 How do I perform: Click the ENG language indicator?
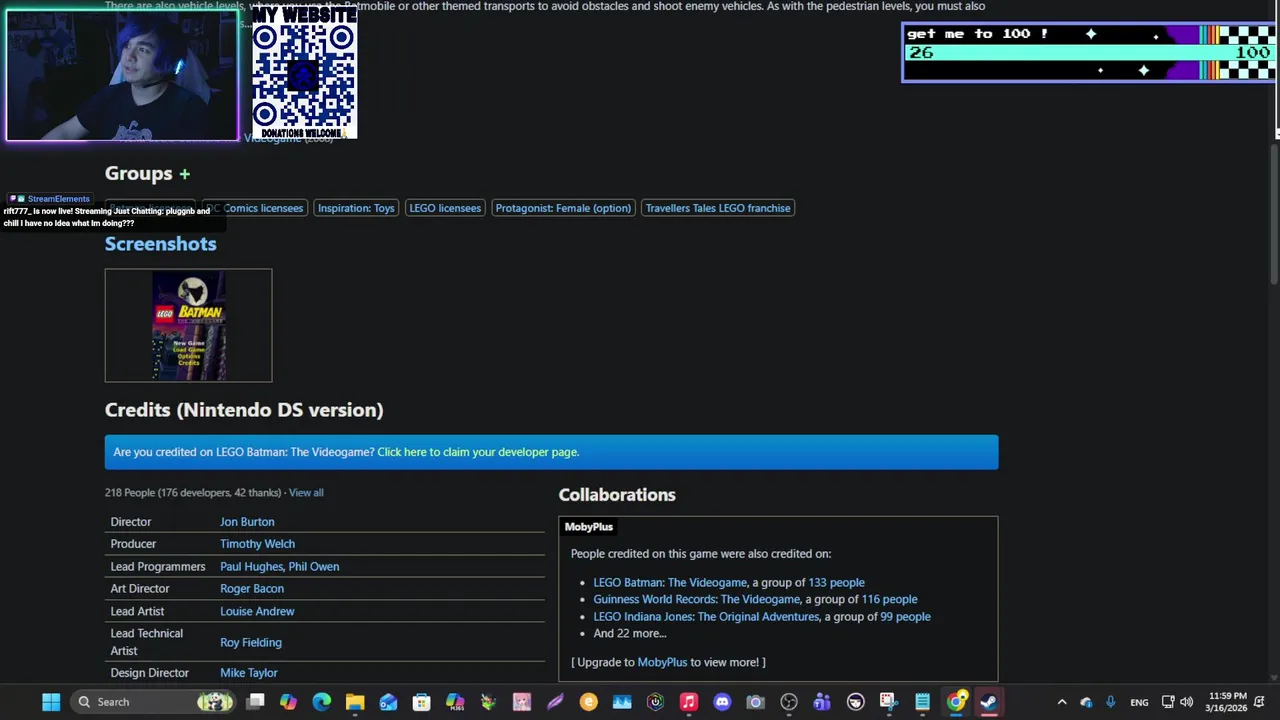(1139, 702)
